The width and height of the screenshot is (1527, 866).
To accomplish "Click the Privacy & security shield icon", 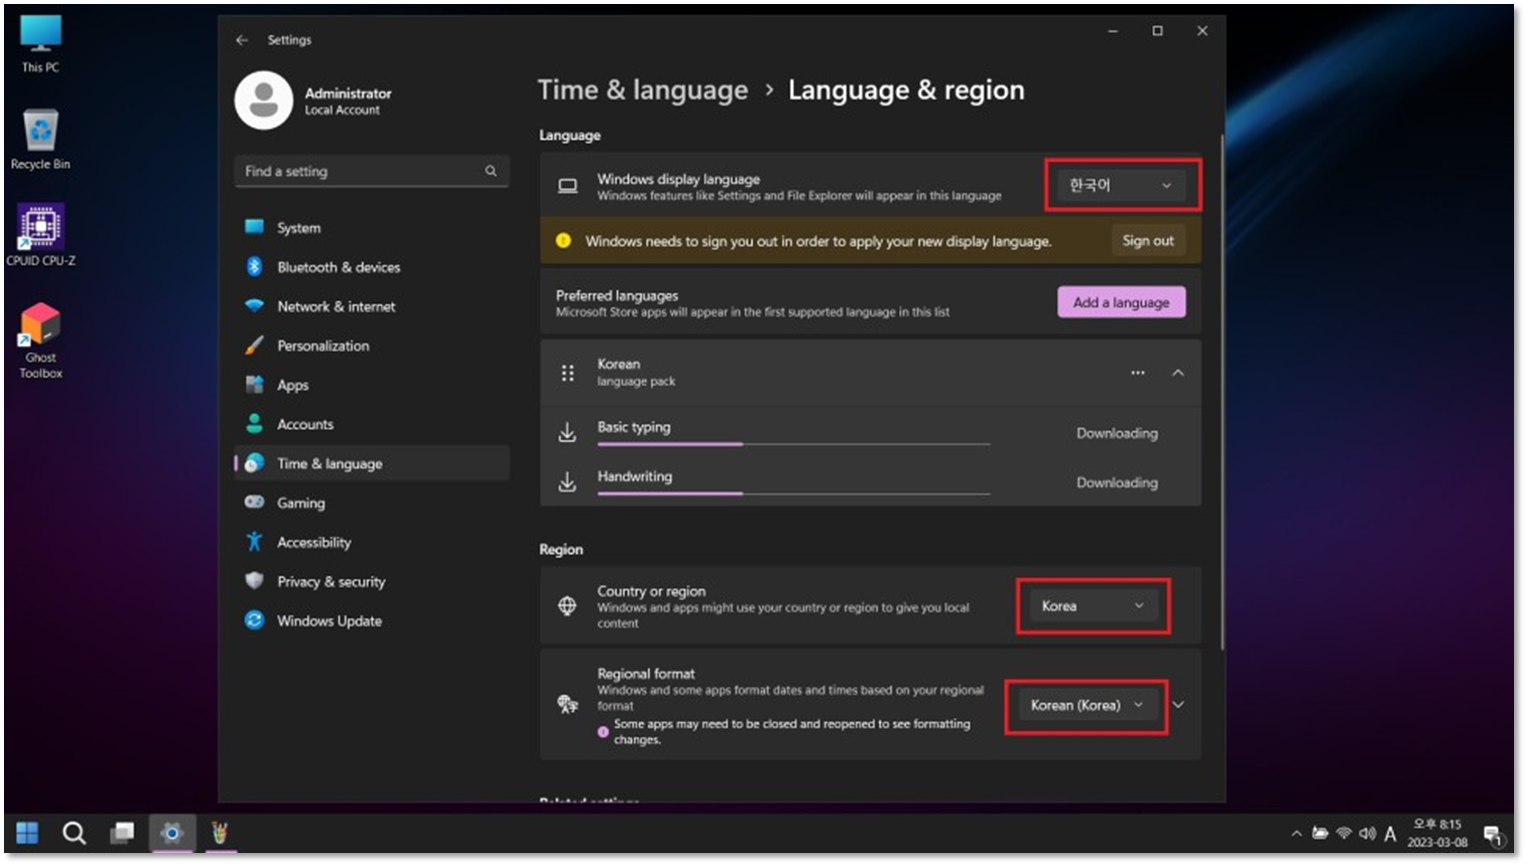I will coord(254,581).
